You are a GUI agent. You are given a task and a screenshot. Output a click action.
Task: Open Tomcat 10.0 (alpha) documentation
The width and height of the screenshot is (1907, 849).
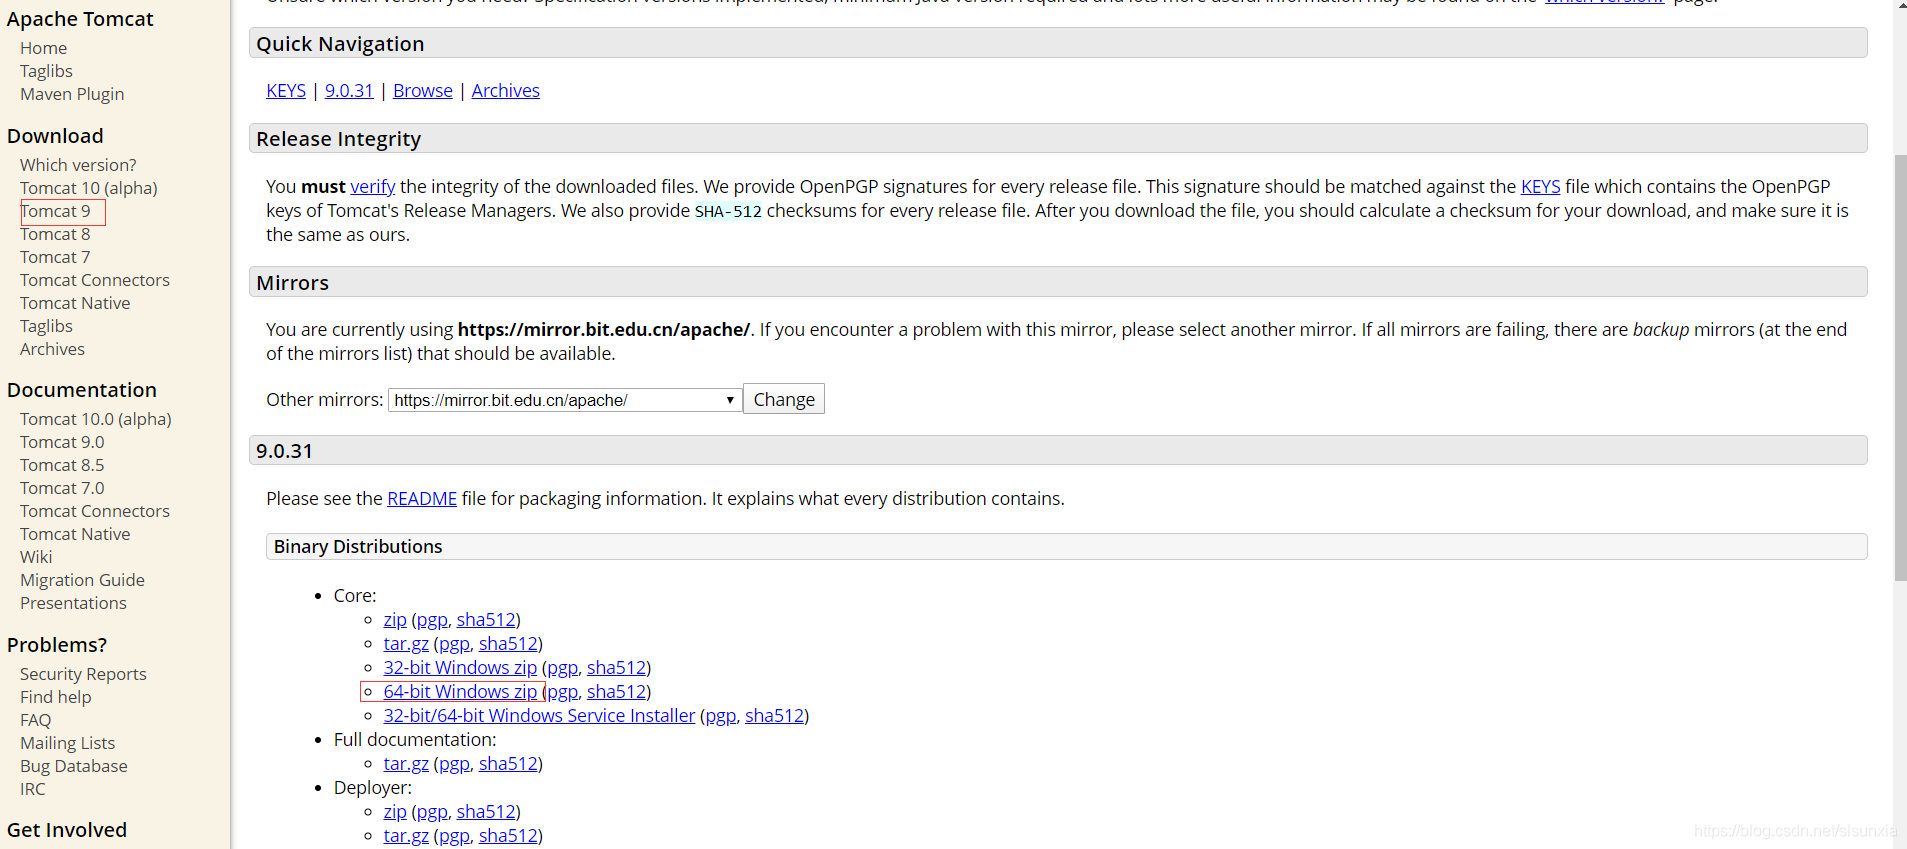point(96,419)
